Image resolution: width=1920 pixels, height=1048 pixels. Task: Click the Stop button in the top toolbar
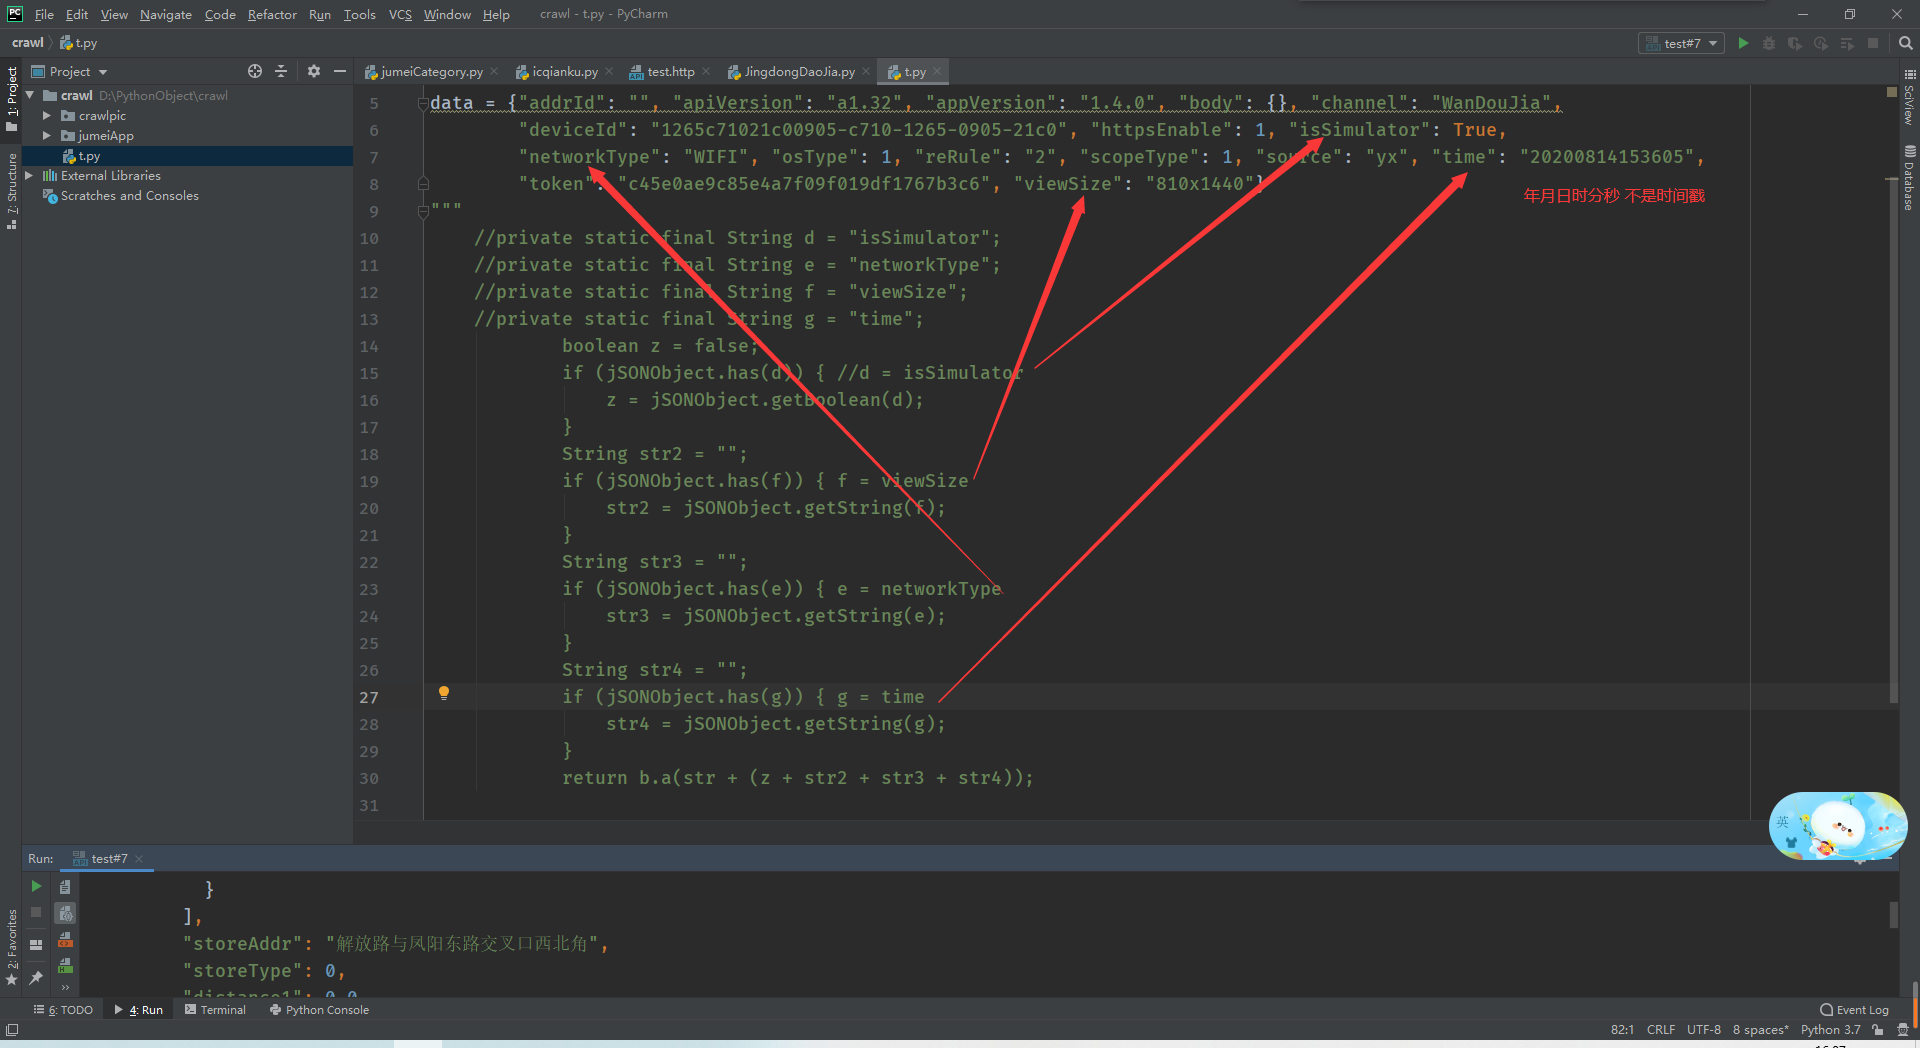1873,43
